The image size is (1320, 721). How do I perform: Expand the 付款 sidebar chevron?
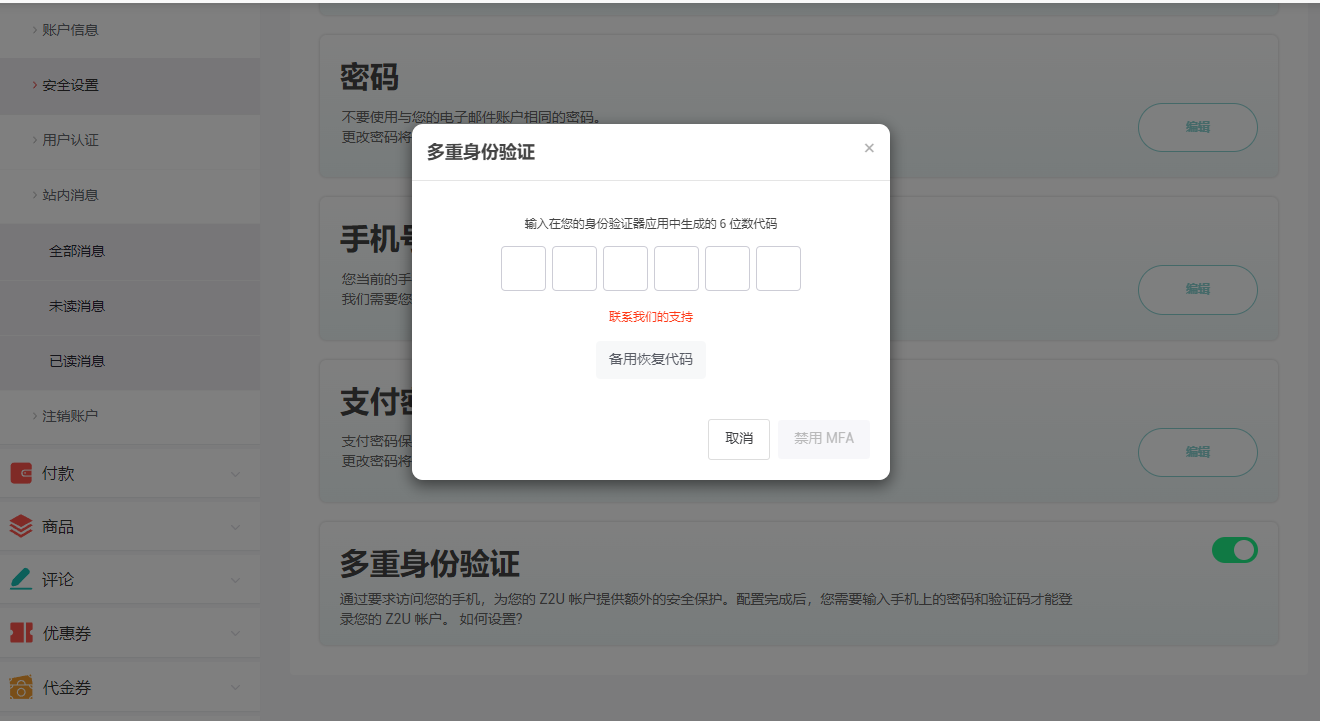click(235, 474)
